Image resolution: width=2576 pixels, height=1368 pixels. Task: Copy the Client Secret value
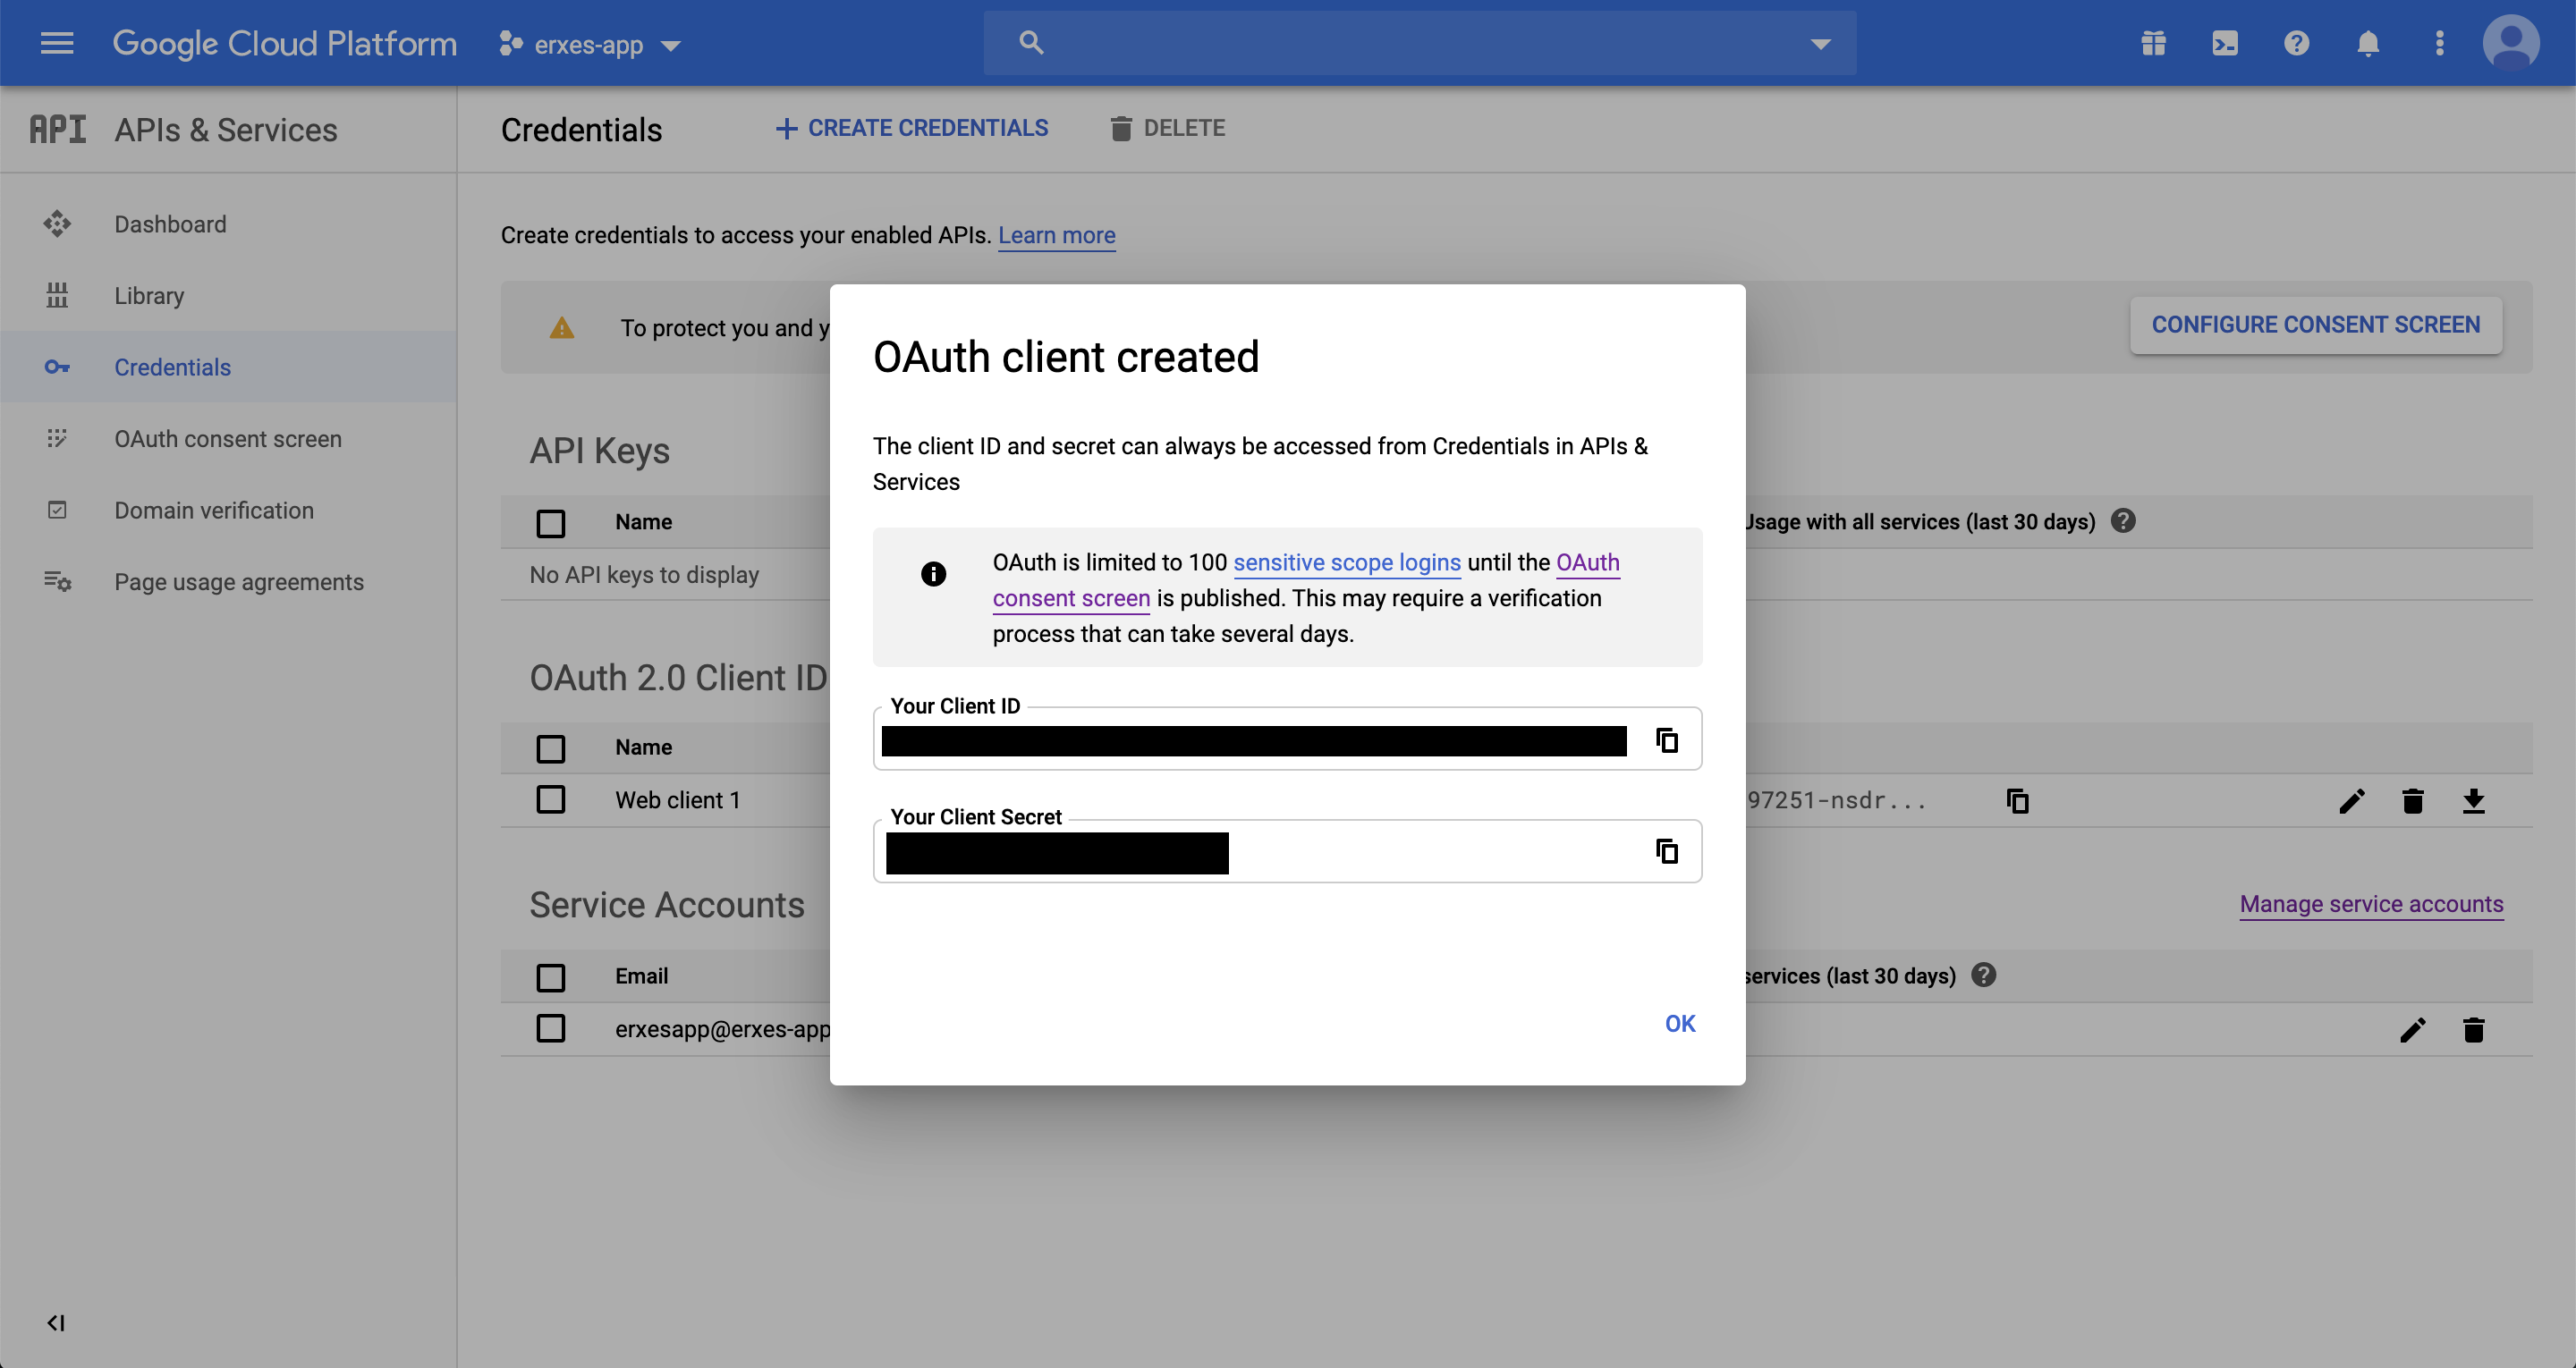pyautogui.click(x=1666, y=851)
